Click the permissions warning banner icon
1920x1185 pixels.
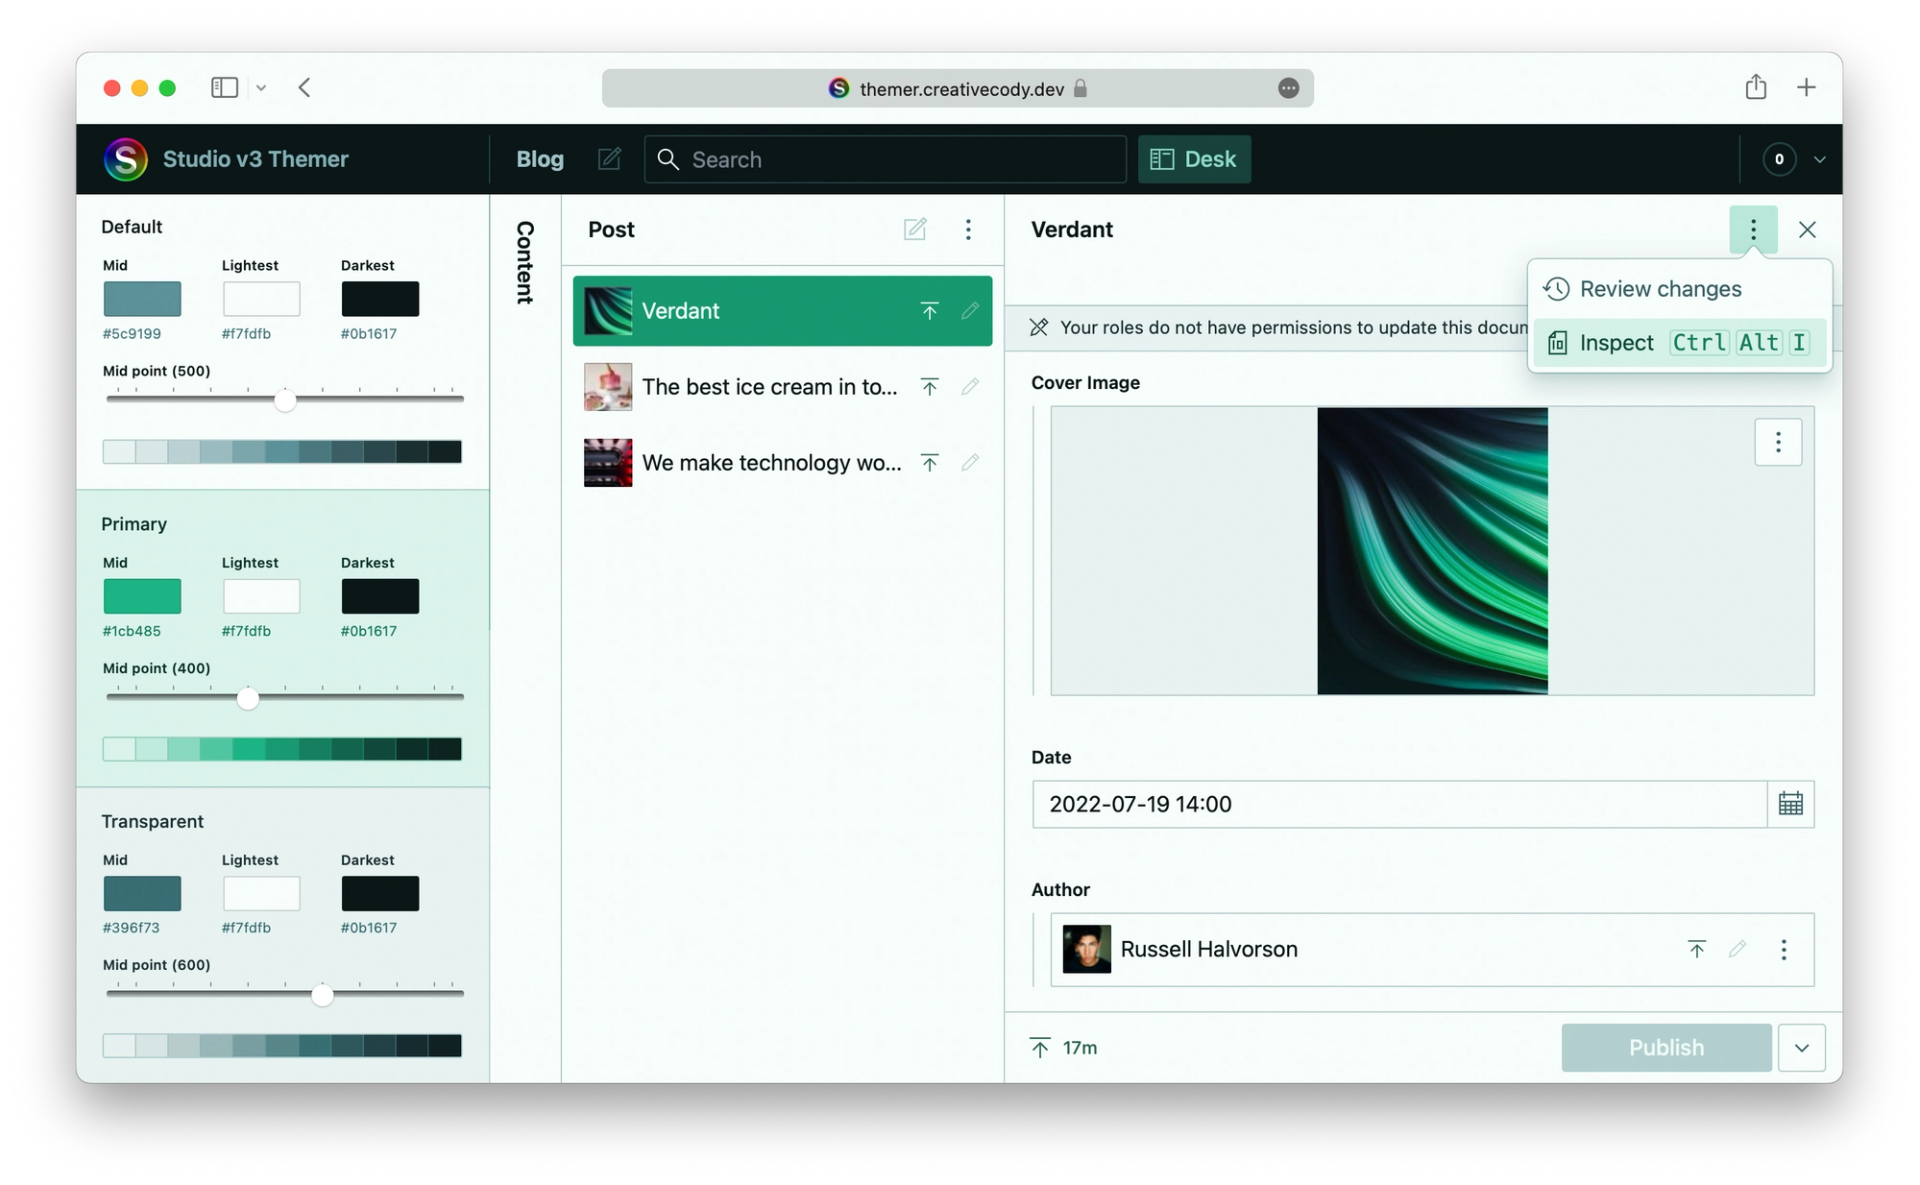tap(1039, 328)
